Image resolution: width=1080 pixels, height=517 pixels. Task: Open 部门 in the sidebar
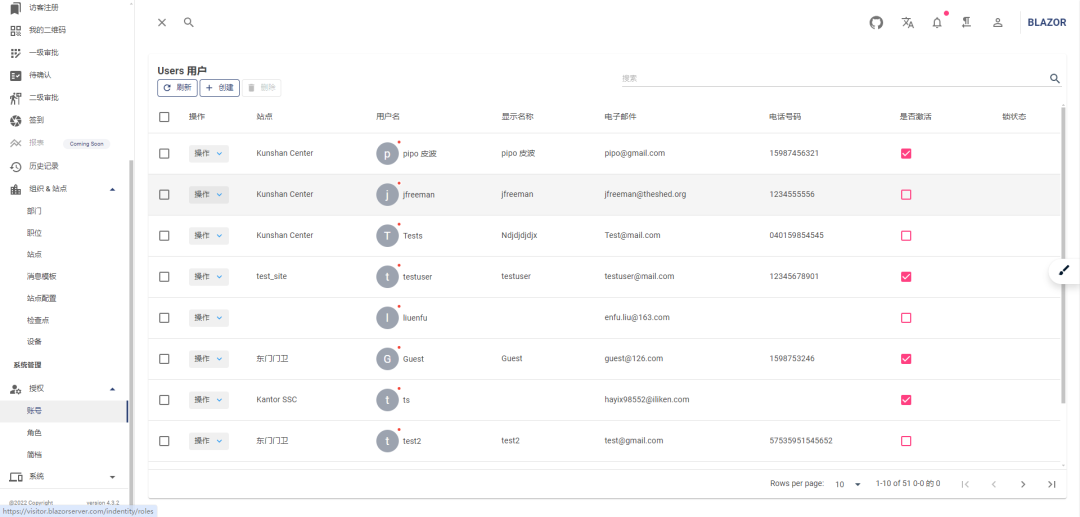pyautogui.click(x=34, y=211)
